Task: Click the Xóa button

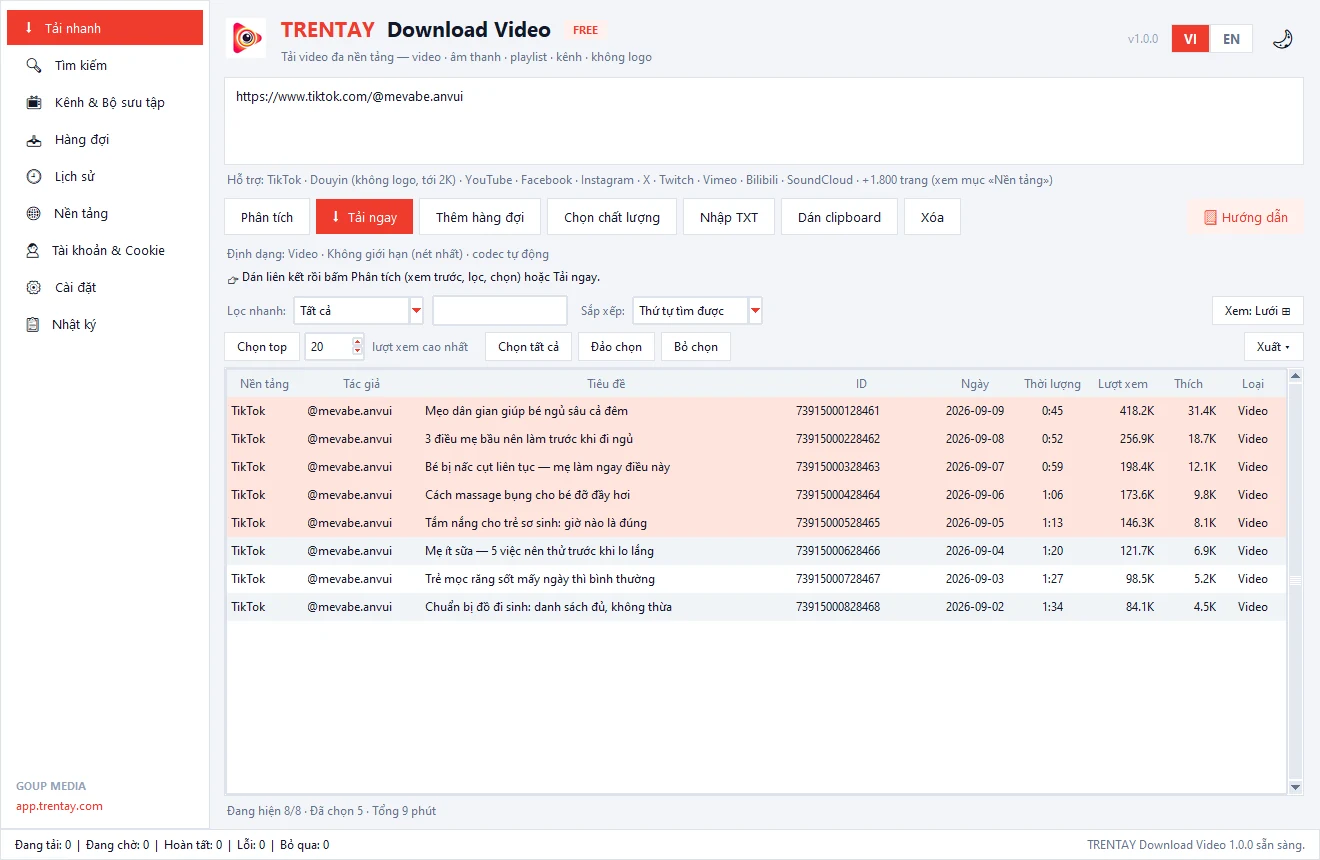Action: (x=932, y=217)
